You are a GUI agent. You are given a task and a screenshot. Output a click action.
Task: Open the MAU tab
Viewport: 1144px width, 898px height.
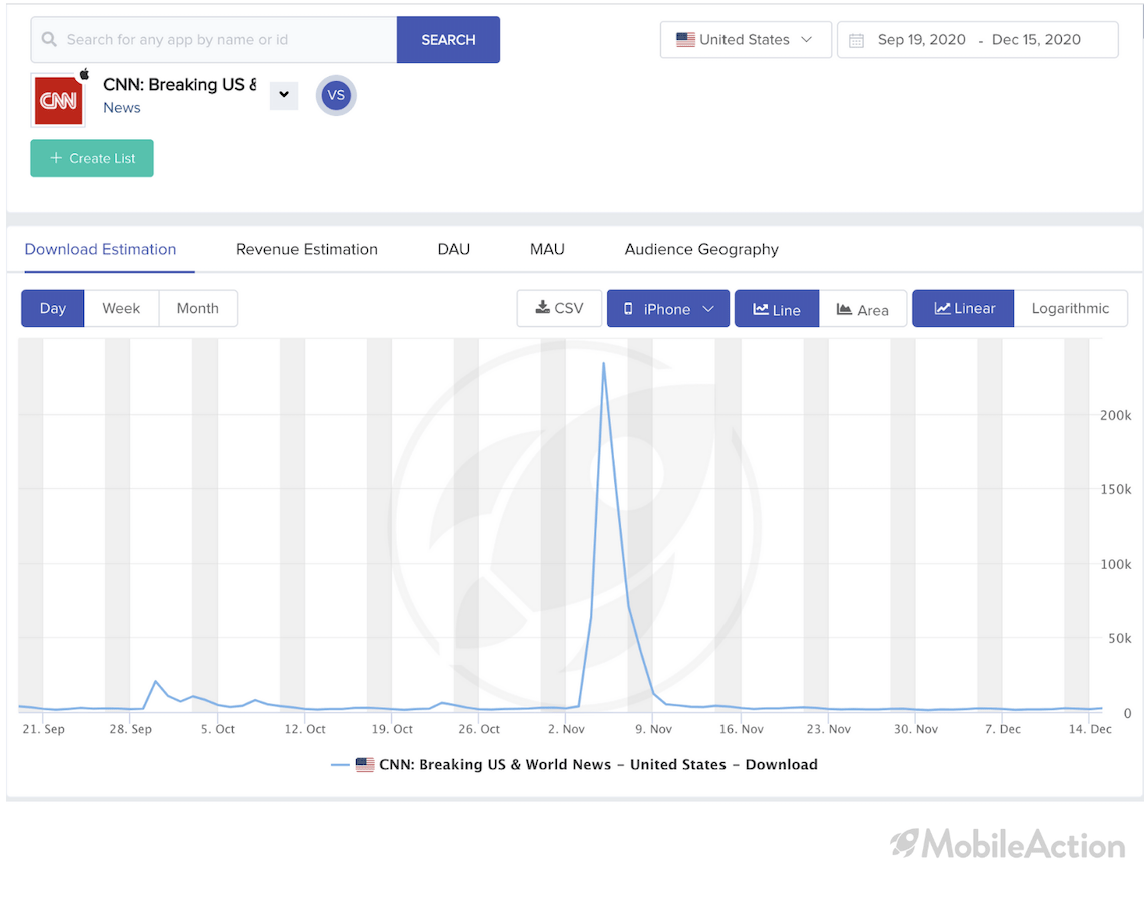point(547,249)
